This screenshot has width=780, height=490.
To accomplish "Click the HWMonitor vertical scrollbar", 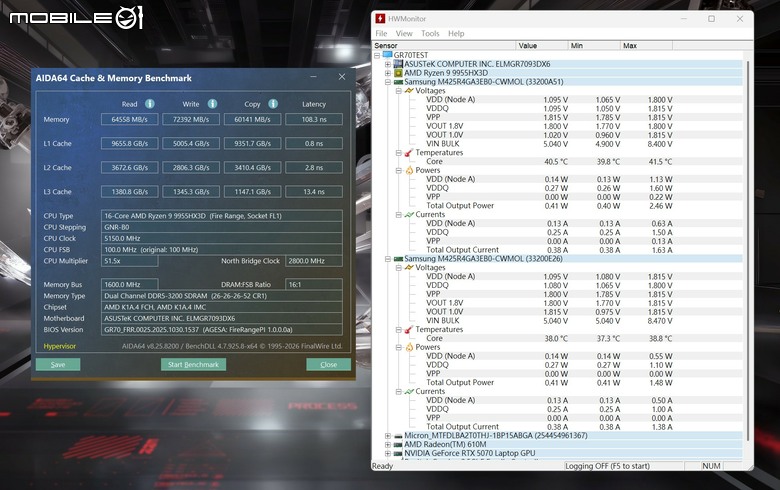I will tap(747, 249).
